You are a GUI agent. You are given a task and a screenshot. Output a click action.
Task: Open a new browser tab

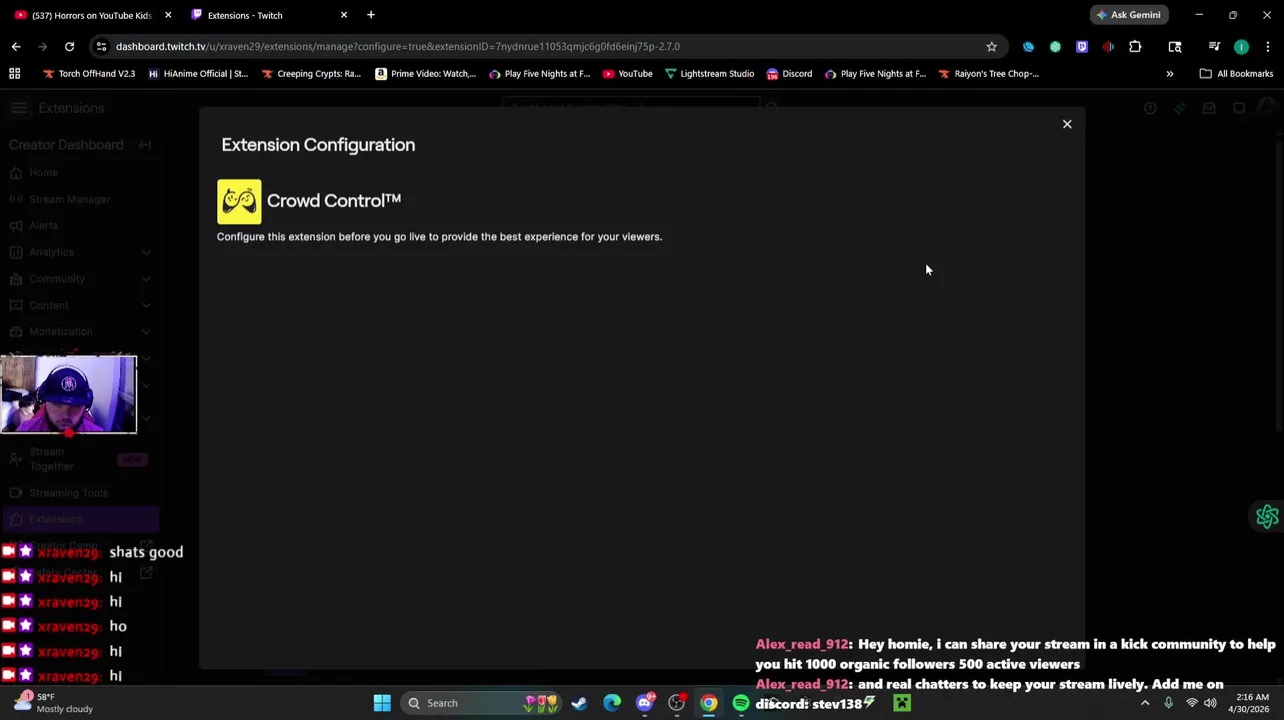(371, 15)
